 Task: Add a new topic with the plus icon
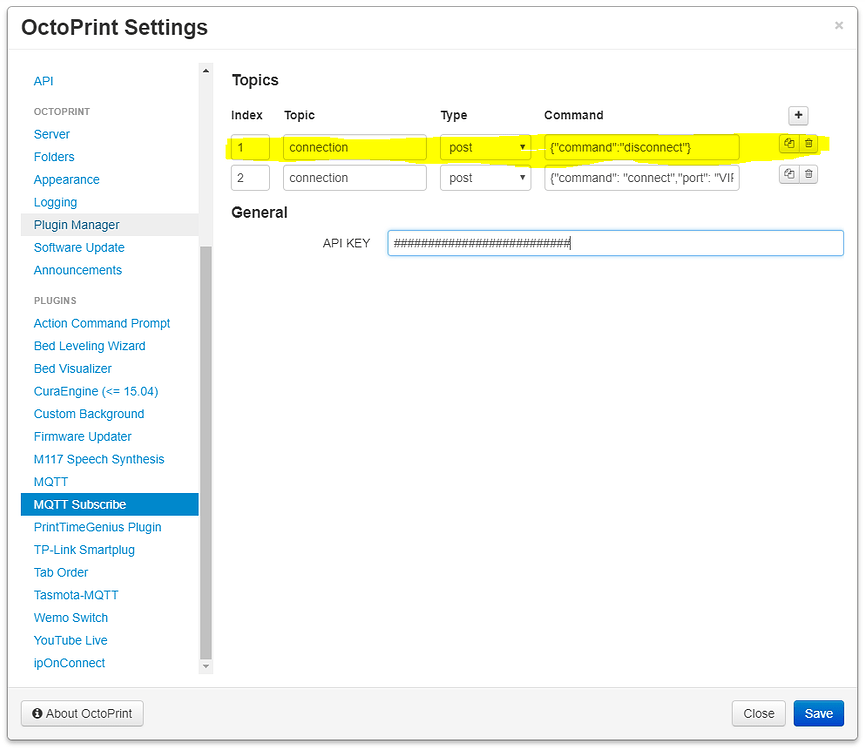tap(798, 115)
